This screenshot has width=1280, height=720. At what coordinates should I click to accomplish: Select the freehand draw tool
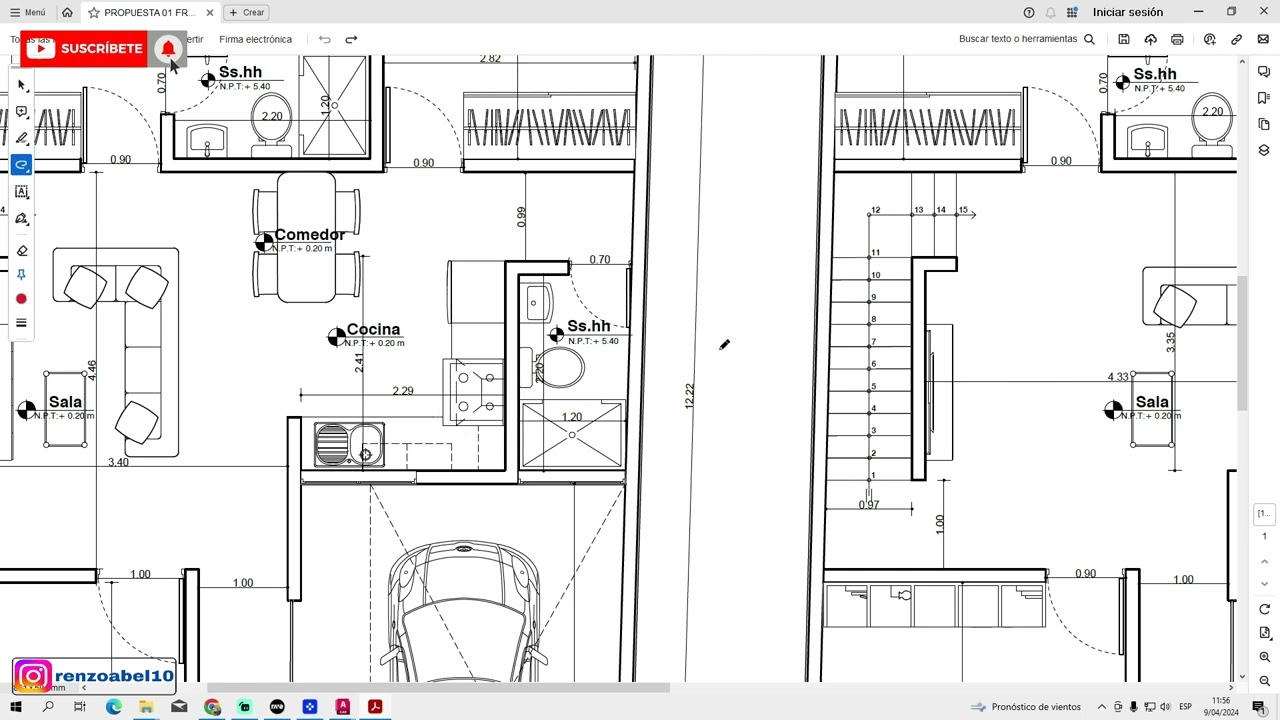coord(21,165)
